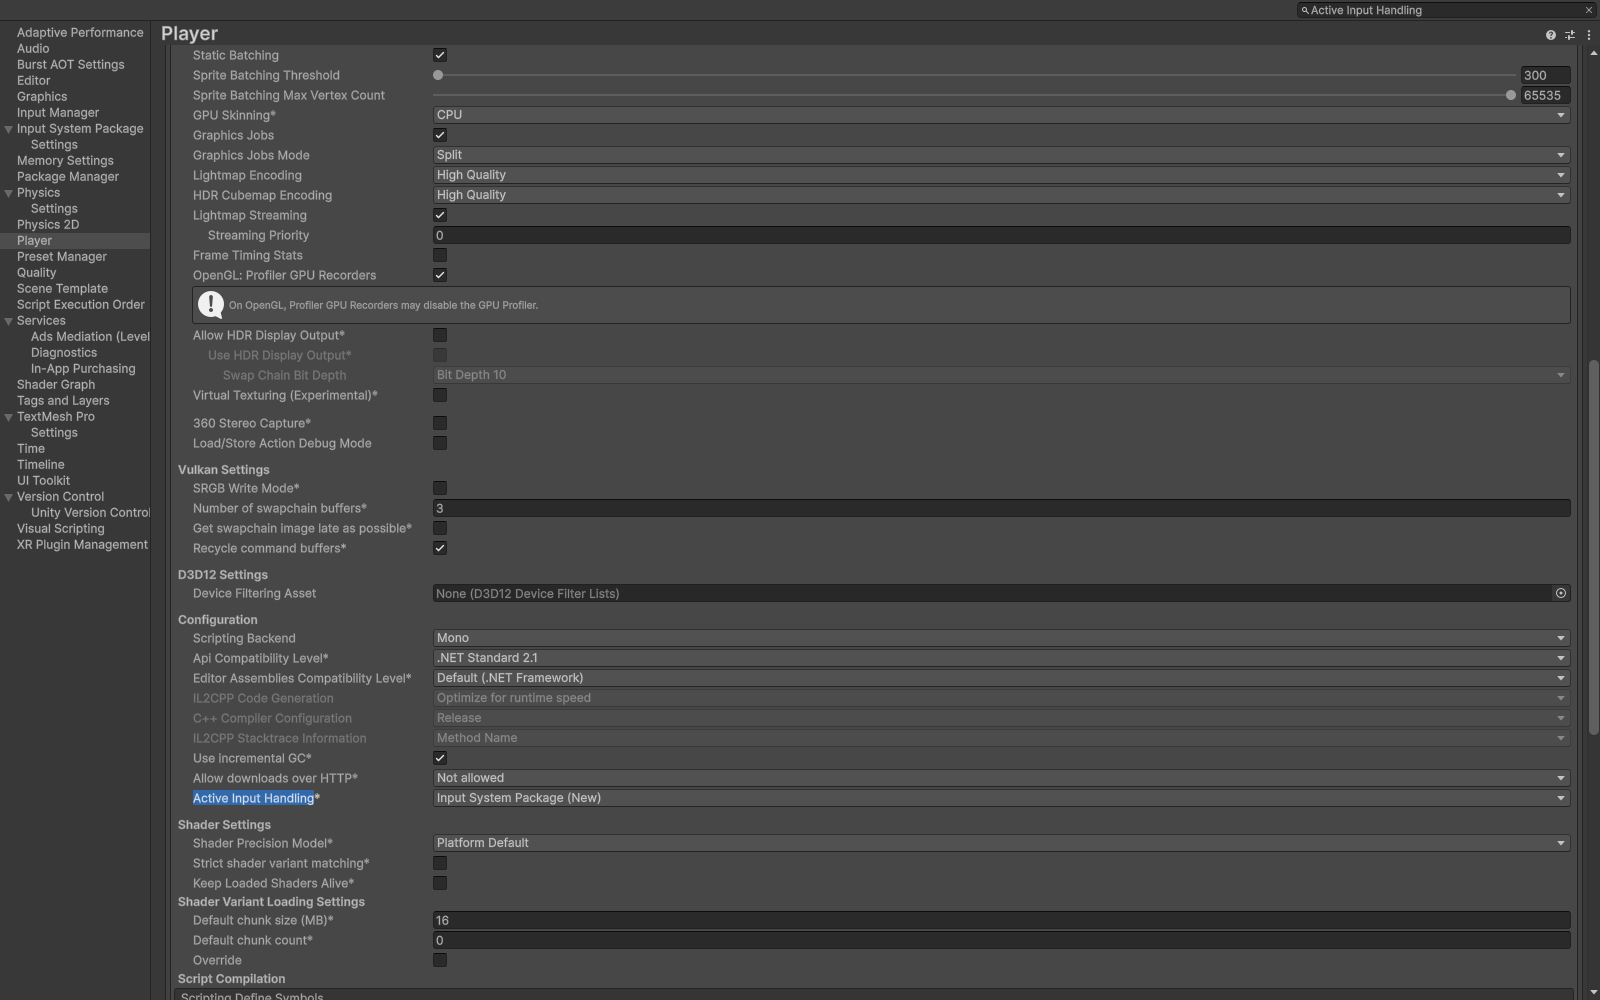This screenshot has height=1000, width=1600.
Task: Toggle Use incremental GC checkbox
Action: pyautogui.click(x=440, y=758)
